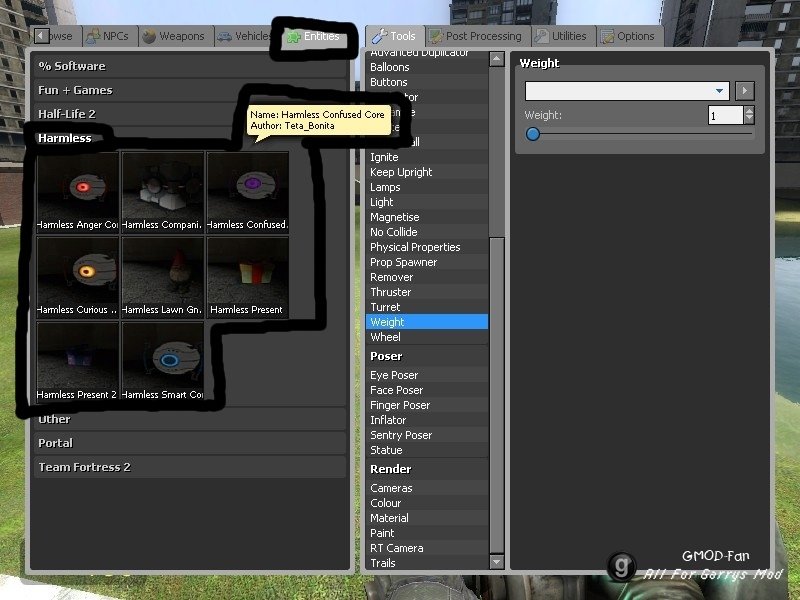Select the Remover tool
The width and height of the screenshot is (800, 600).
click(427, 277)
